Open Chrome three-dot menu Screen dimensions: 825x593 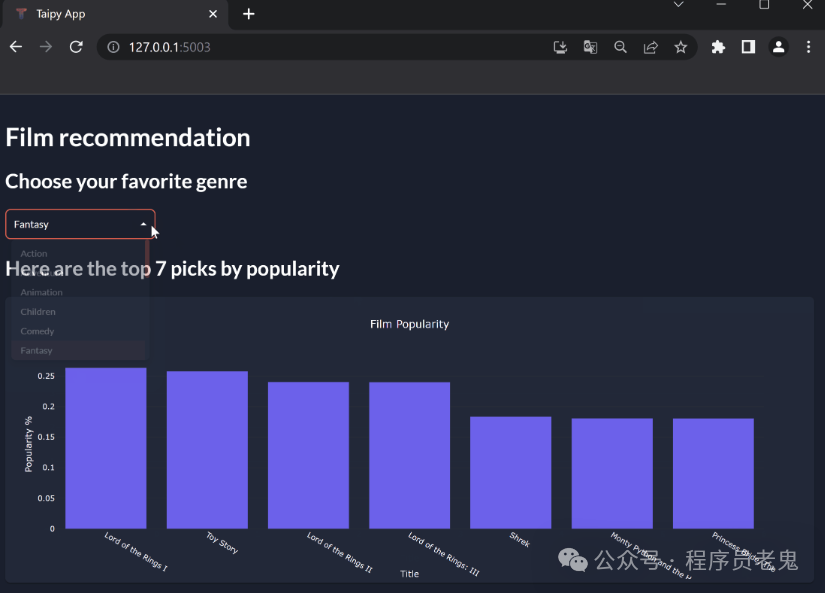[x=809, y=47]
